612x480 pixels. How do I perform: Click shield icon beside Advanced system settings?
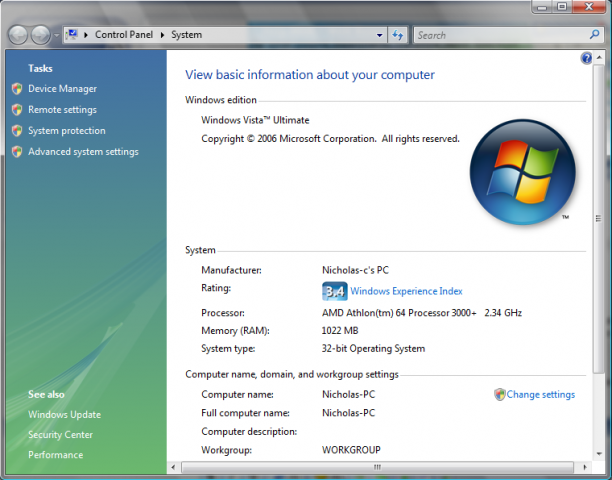[x=17, y=151]
